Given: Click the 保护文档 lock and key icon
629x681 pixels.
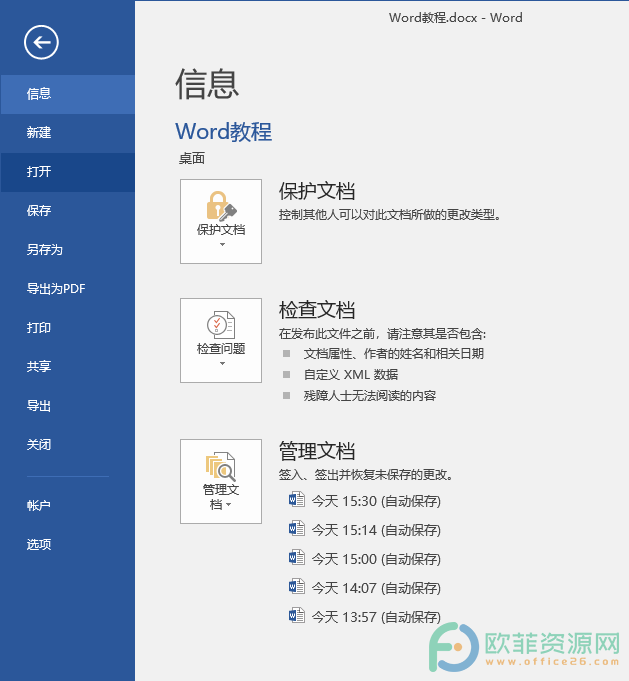Looking at the screenshot, I should pyautogui.click(x=221, y=206).
